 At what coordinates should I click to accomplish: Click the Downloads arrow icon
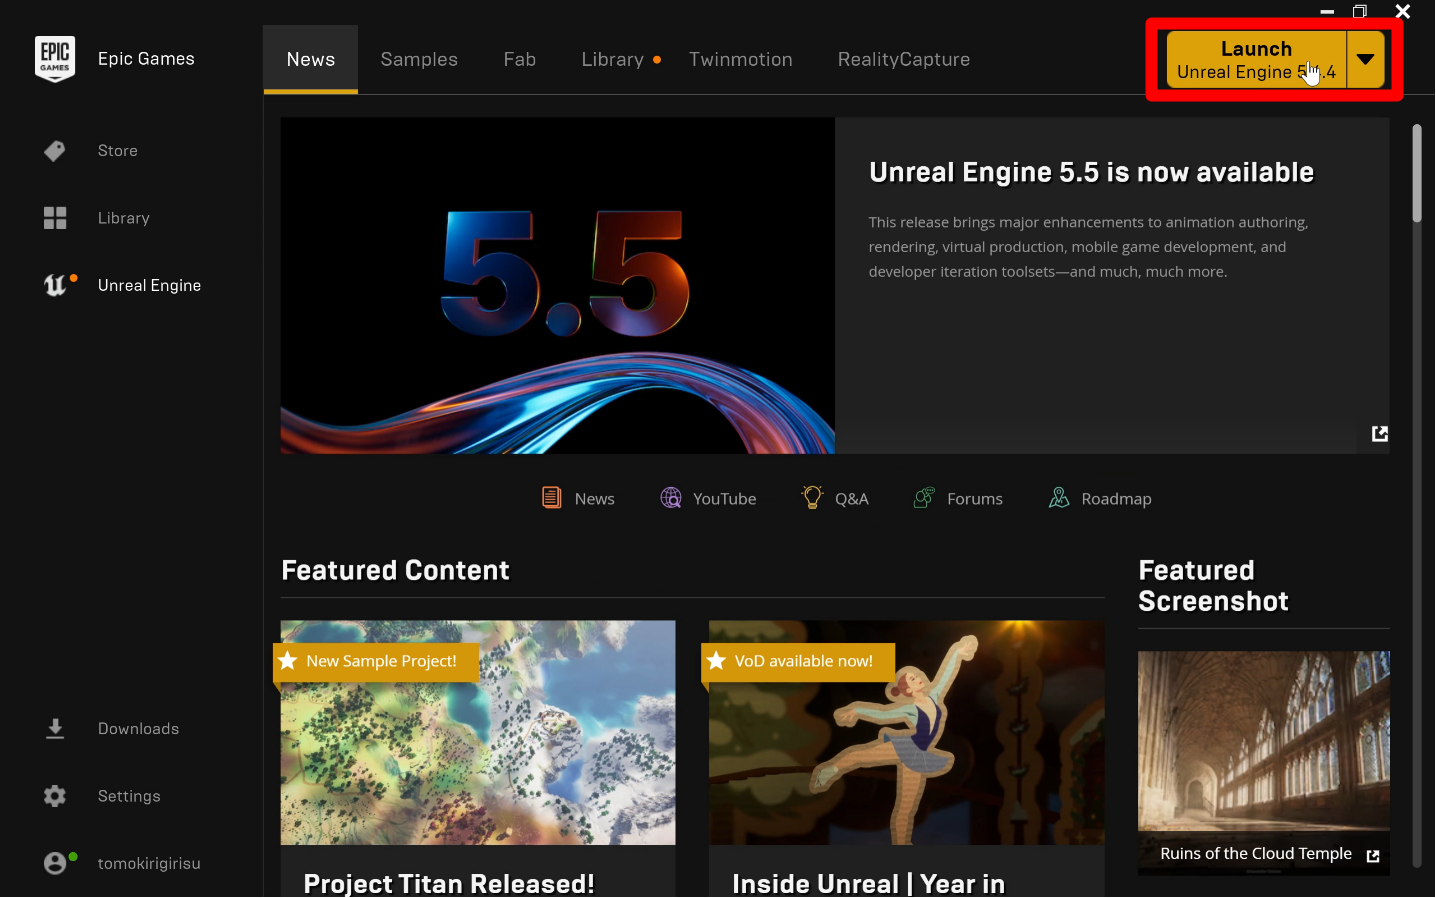(x=55, y=729)
